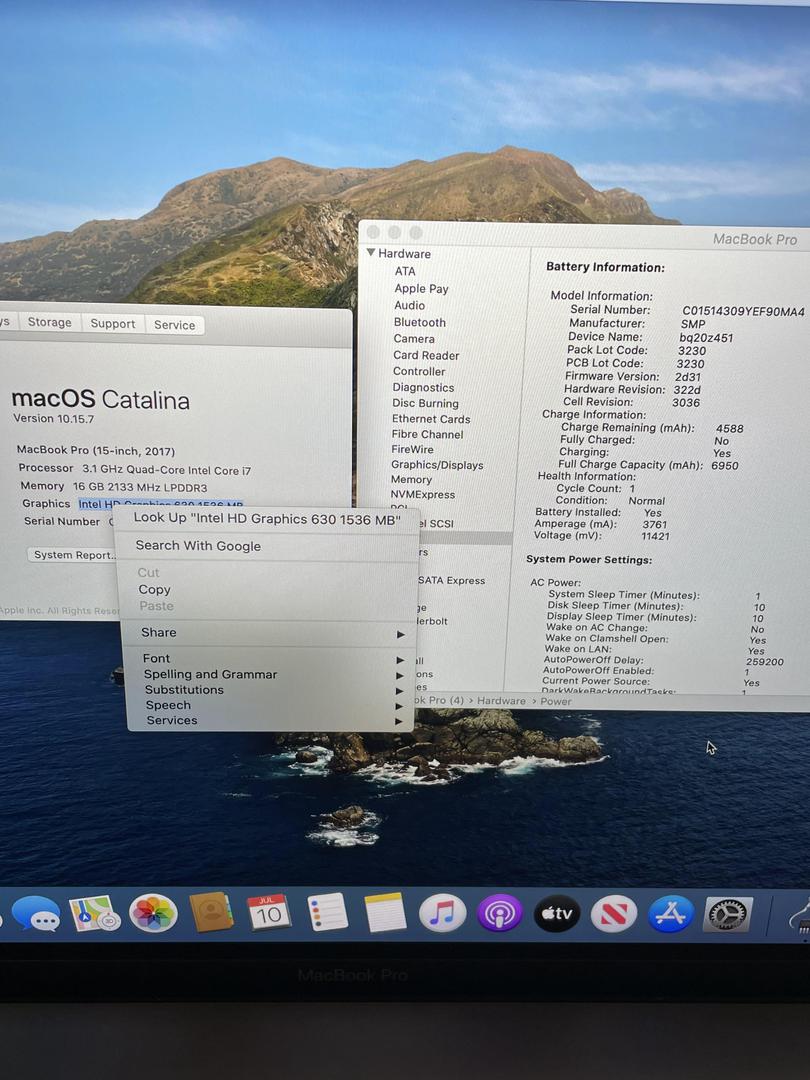This screenshot has height=1080, width=810.
Task: Select Card Reader in the sidebar
Action: pos(426,355)
